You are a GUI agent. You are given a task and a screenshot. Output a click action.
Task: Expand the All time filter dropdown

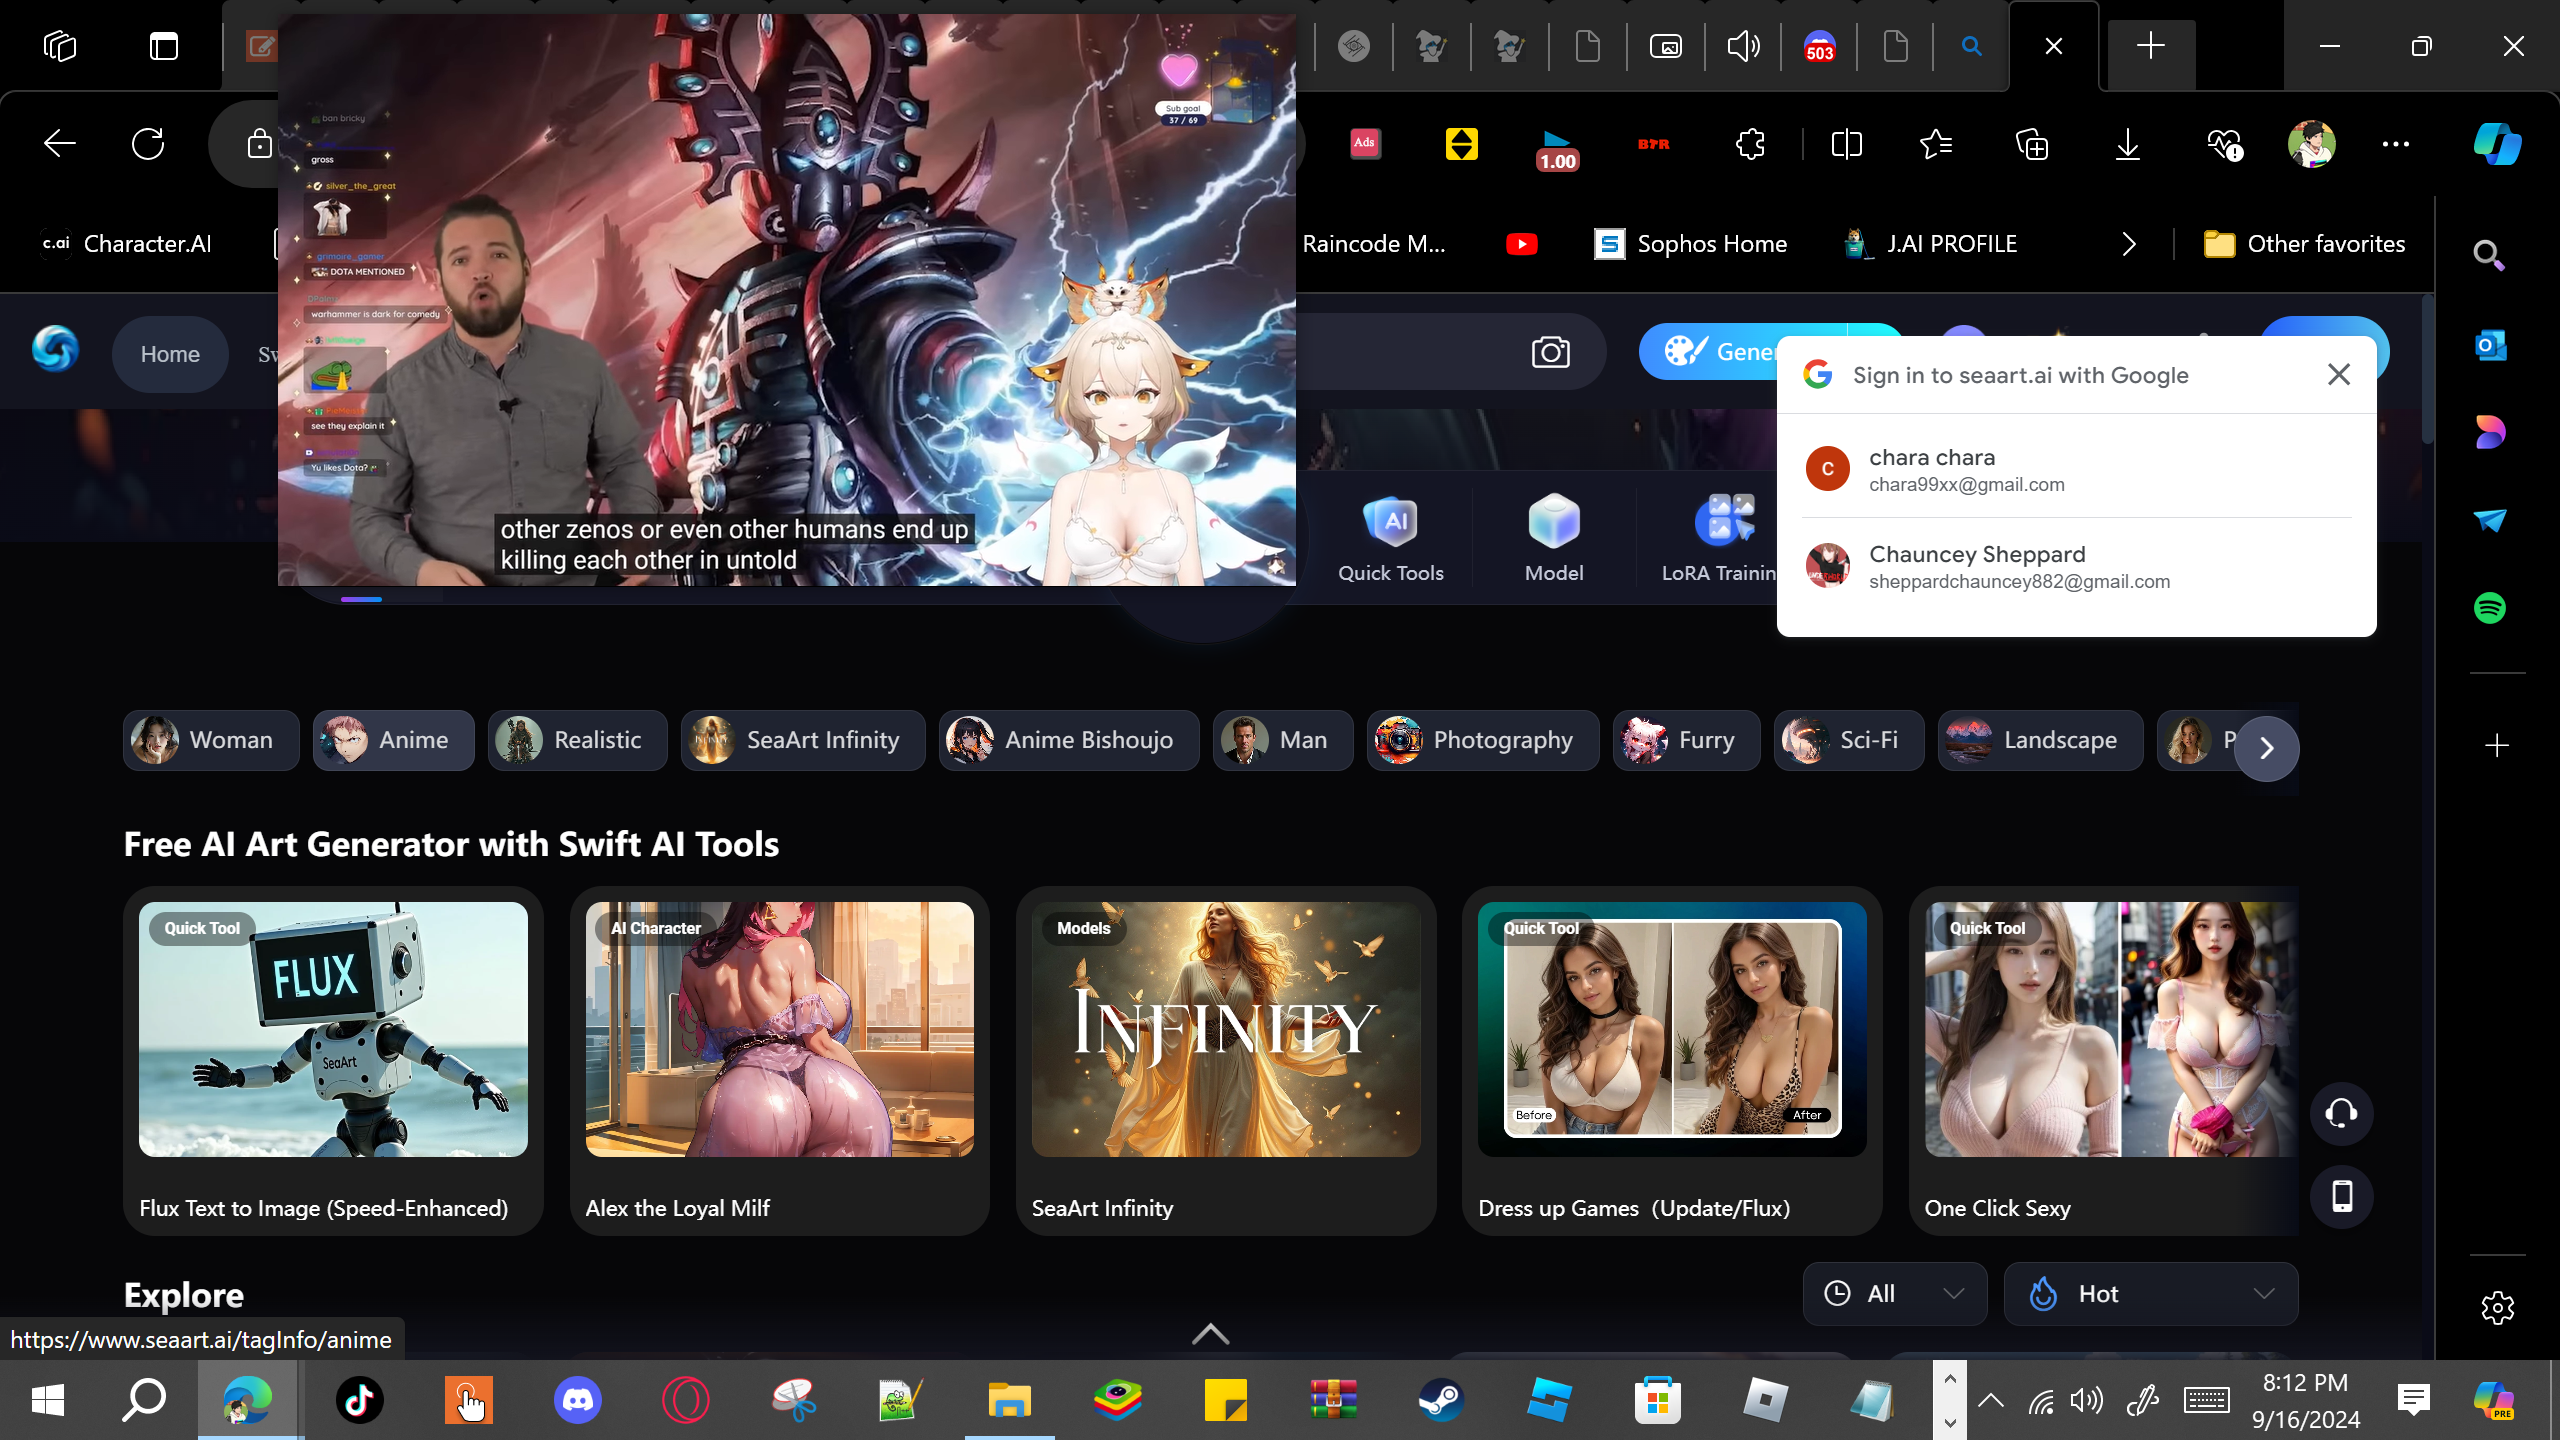point(1894,1294)
